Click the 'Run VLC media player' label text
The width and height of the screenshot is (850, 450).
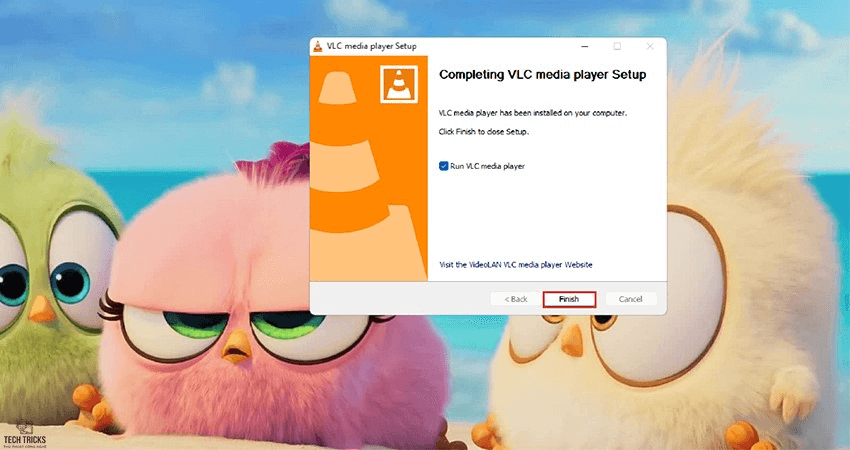point(487,166)
